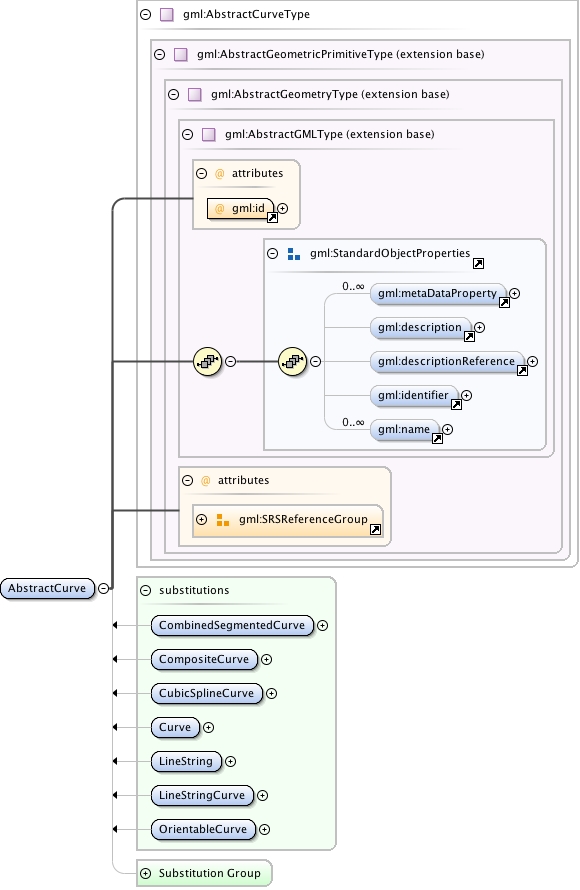Image resolution: width=580 pixels, height=890 pixels.
Task: Select the gml:metaDataProperty element
Action: [x=438, y=293]
